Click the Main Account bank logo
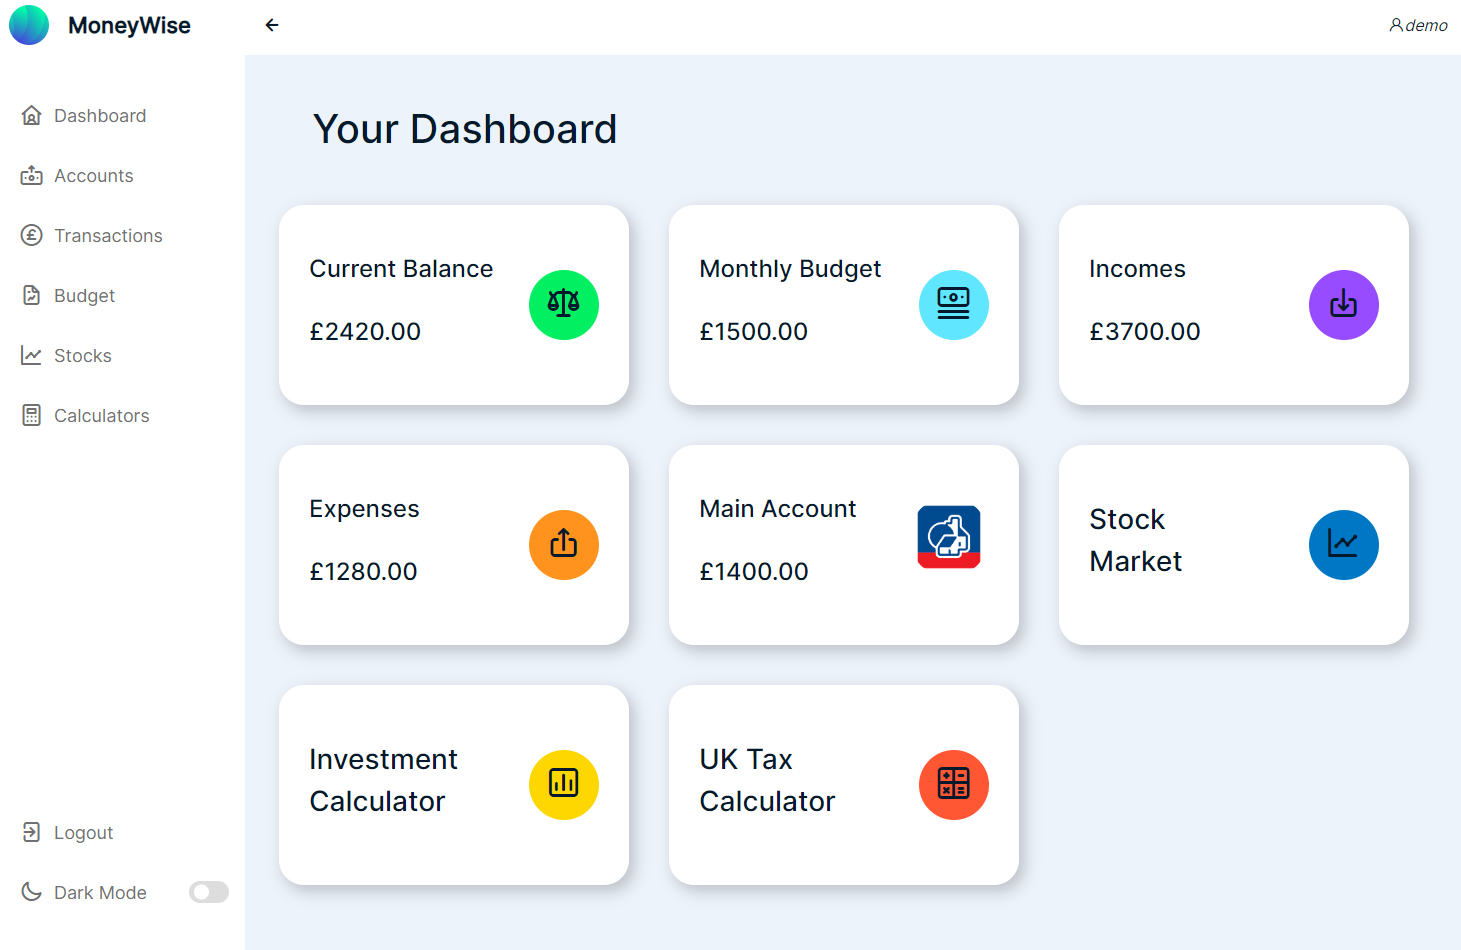1461x950 pixels. 949,537
